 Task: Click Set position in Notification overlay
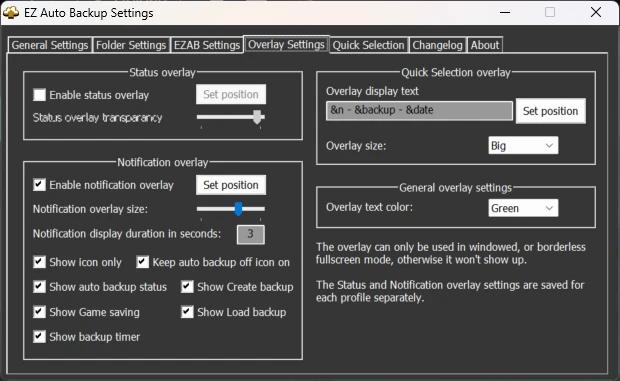pos(231,185)
